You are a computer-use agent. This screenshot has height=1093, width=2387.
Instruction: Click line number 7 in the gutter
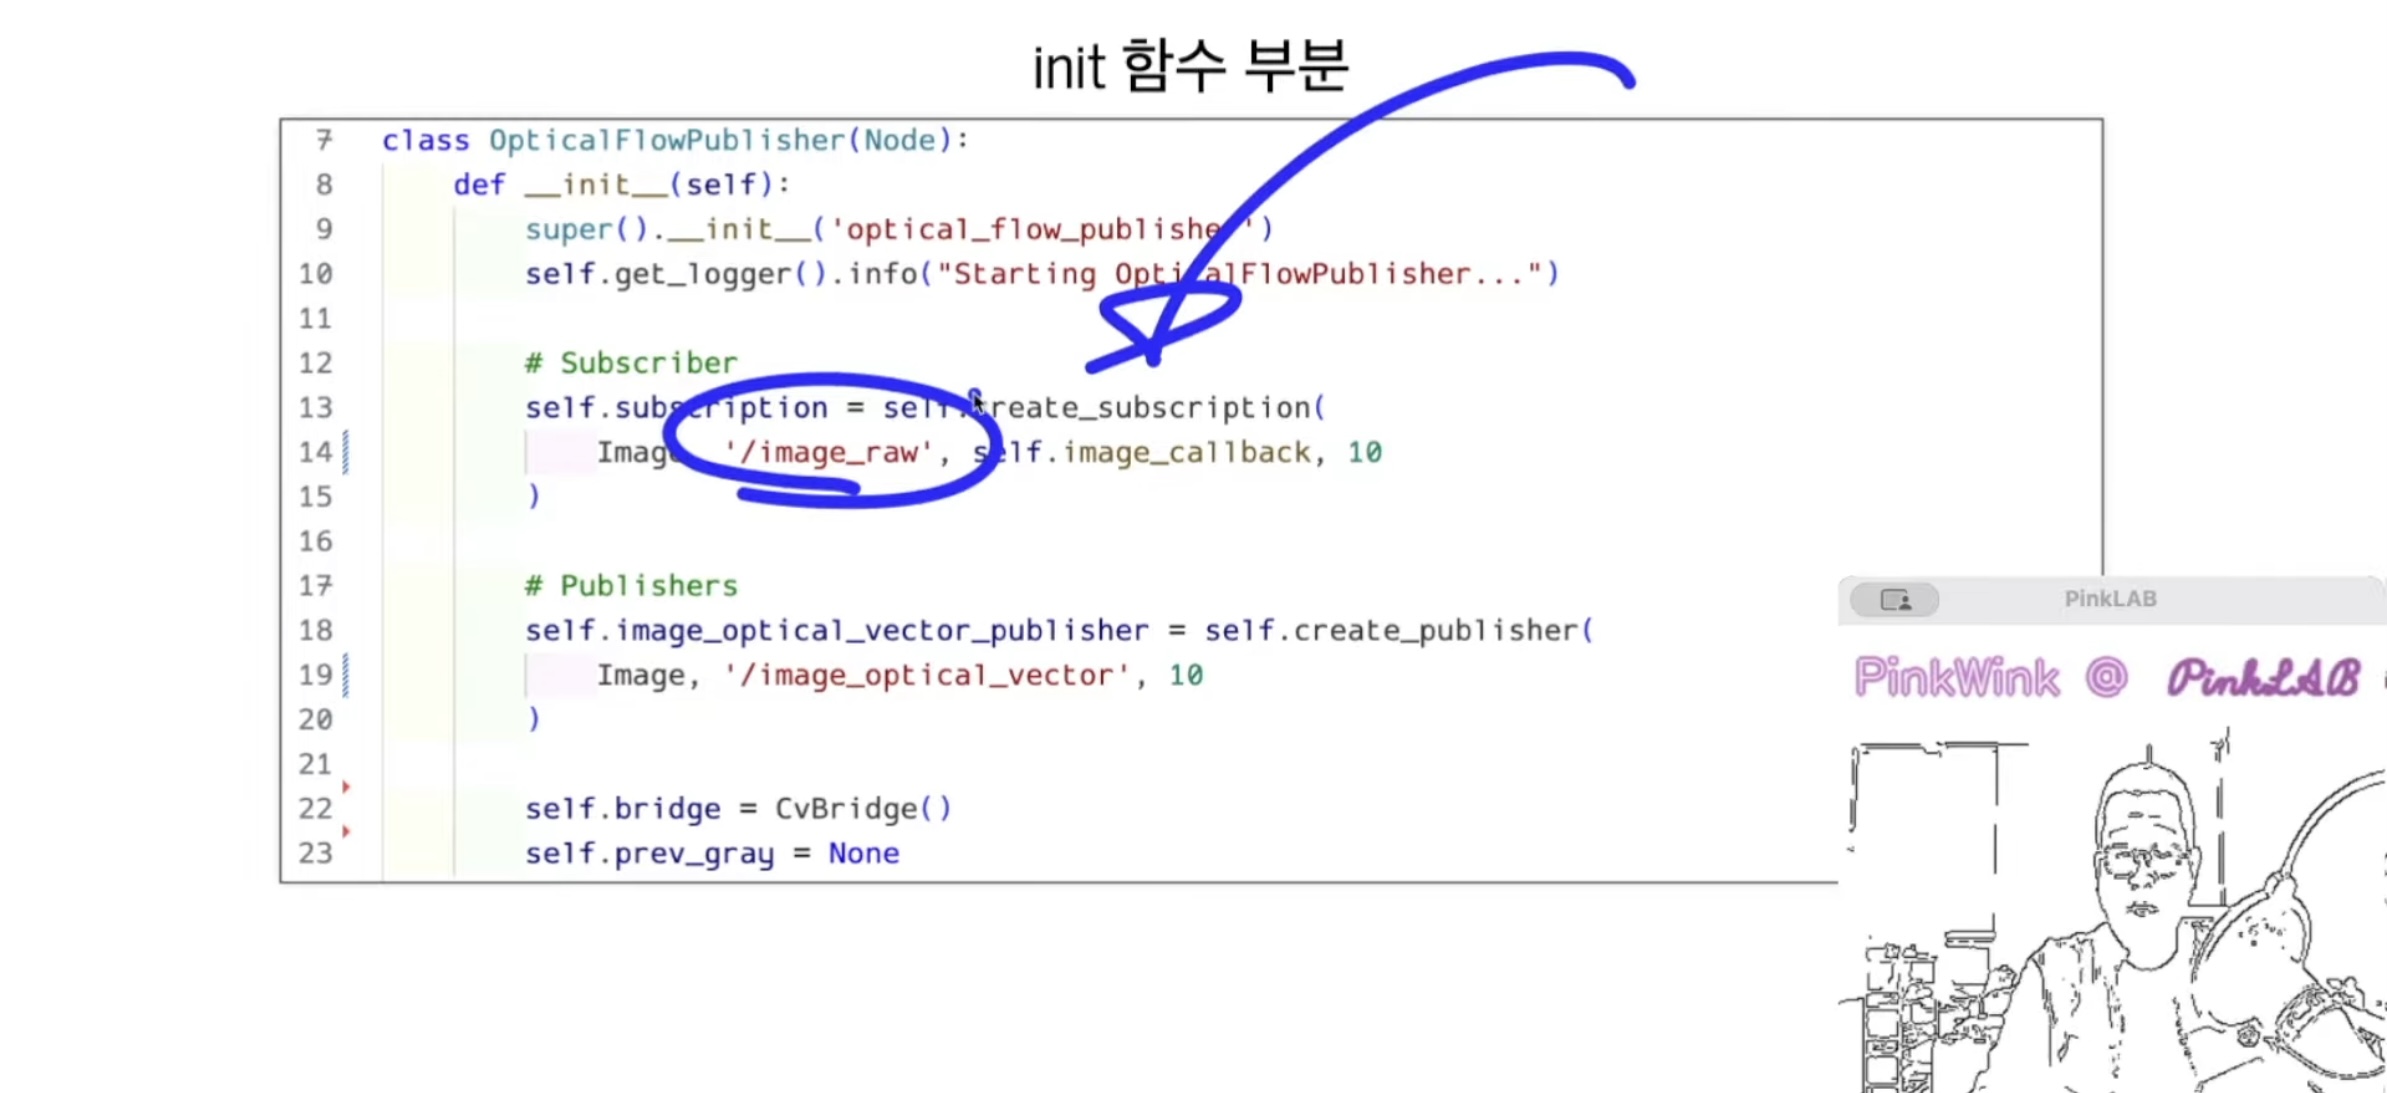tap(324, 140)
